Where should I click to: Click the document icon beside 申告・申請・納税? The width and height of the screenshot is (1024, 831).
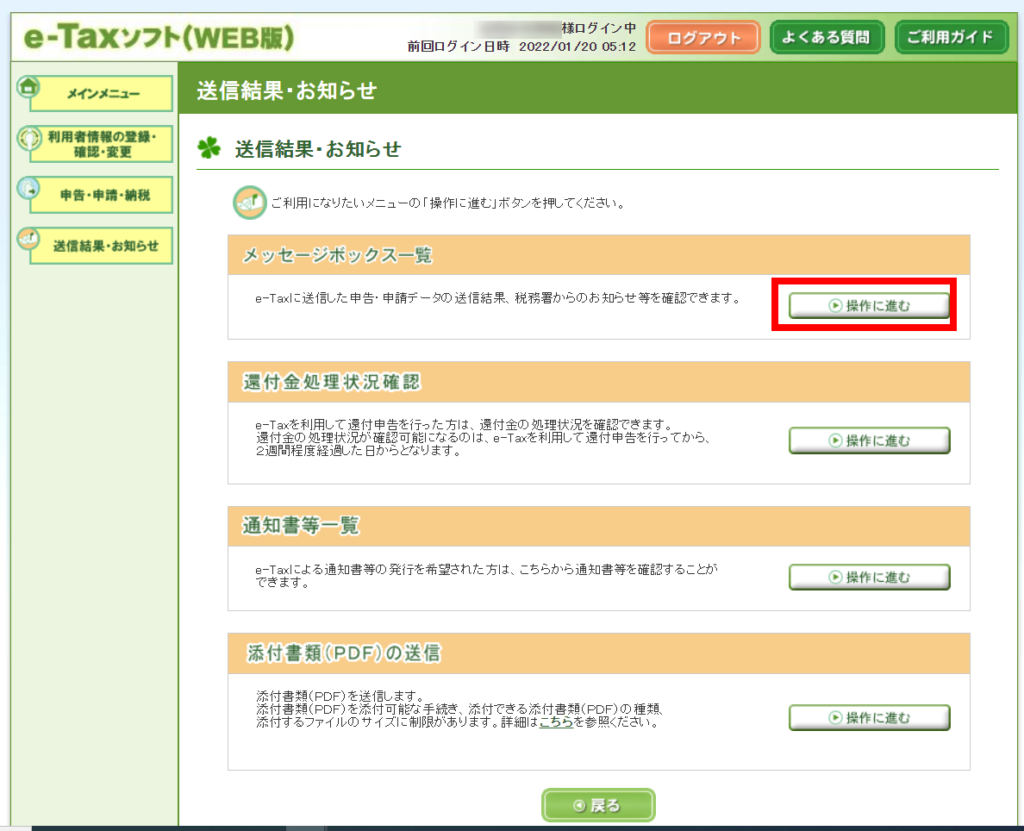(x=29, y=188)
